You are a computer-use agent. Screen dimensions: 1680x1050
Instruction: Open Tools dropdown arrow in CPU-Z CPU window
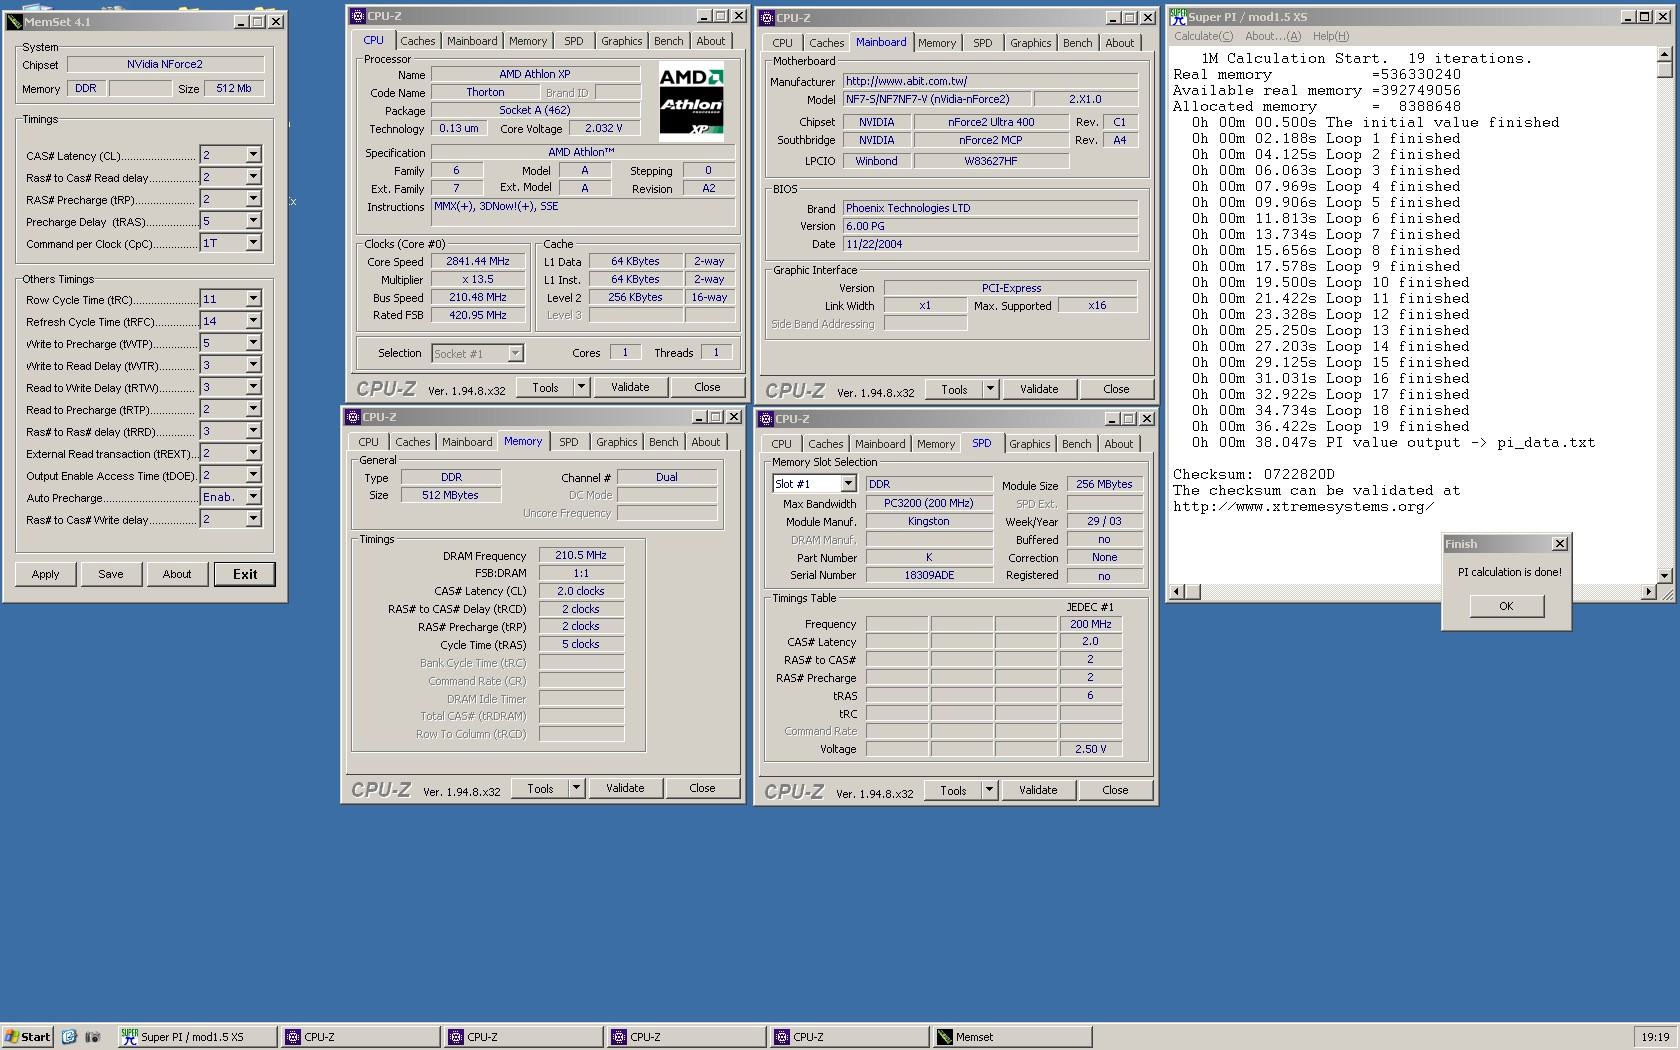581,387
